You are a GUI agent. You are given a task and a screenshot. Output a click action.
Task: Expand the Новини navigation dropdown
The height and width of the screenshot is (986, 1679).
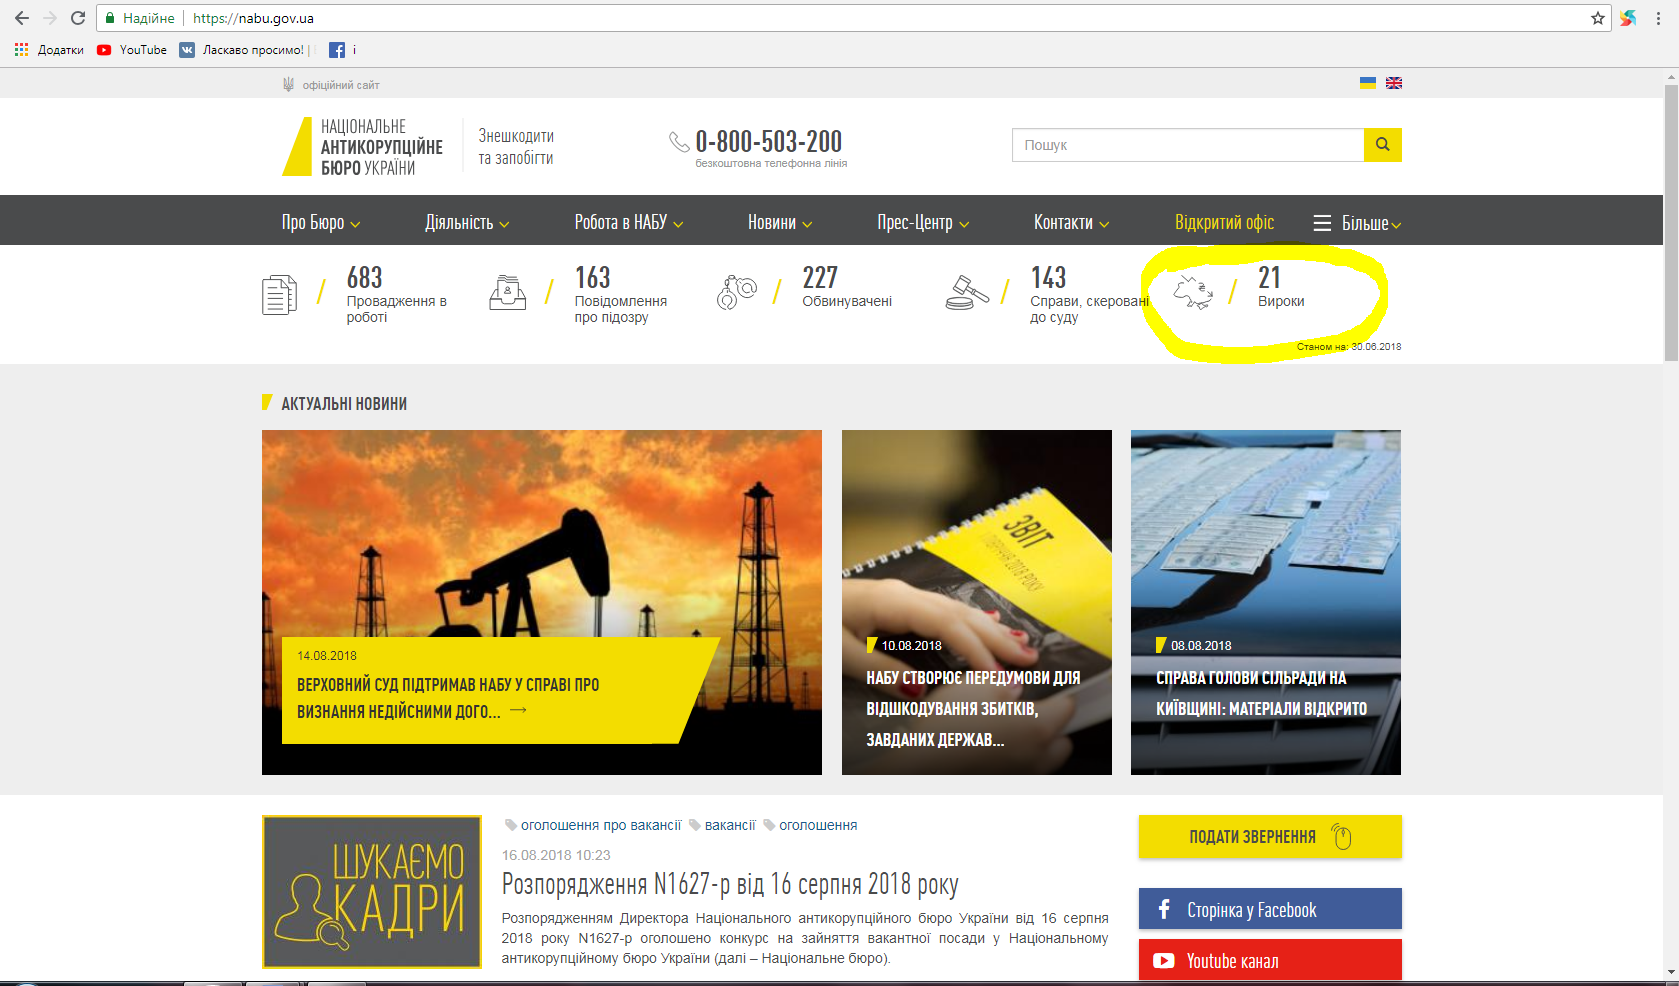(780, 222)
